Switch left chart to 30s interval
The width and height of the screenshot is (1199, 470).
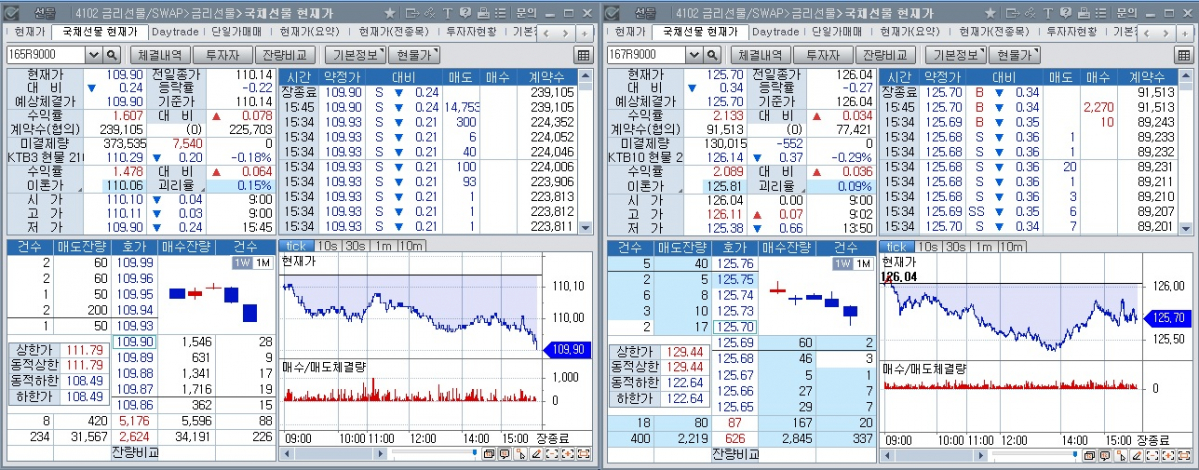tap(354, 246)
